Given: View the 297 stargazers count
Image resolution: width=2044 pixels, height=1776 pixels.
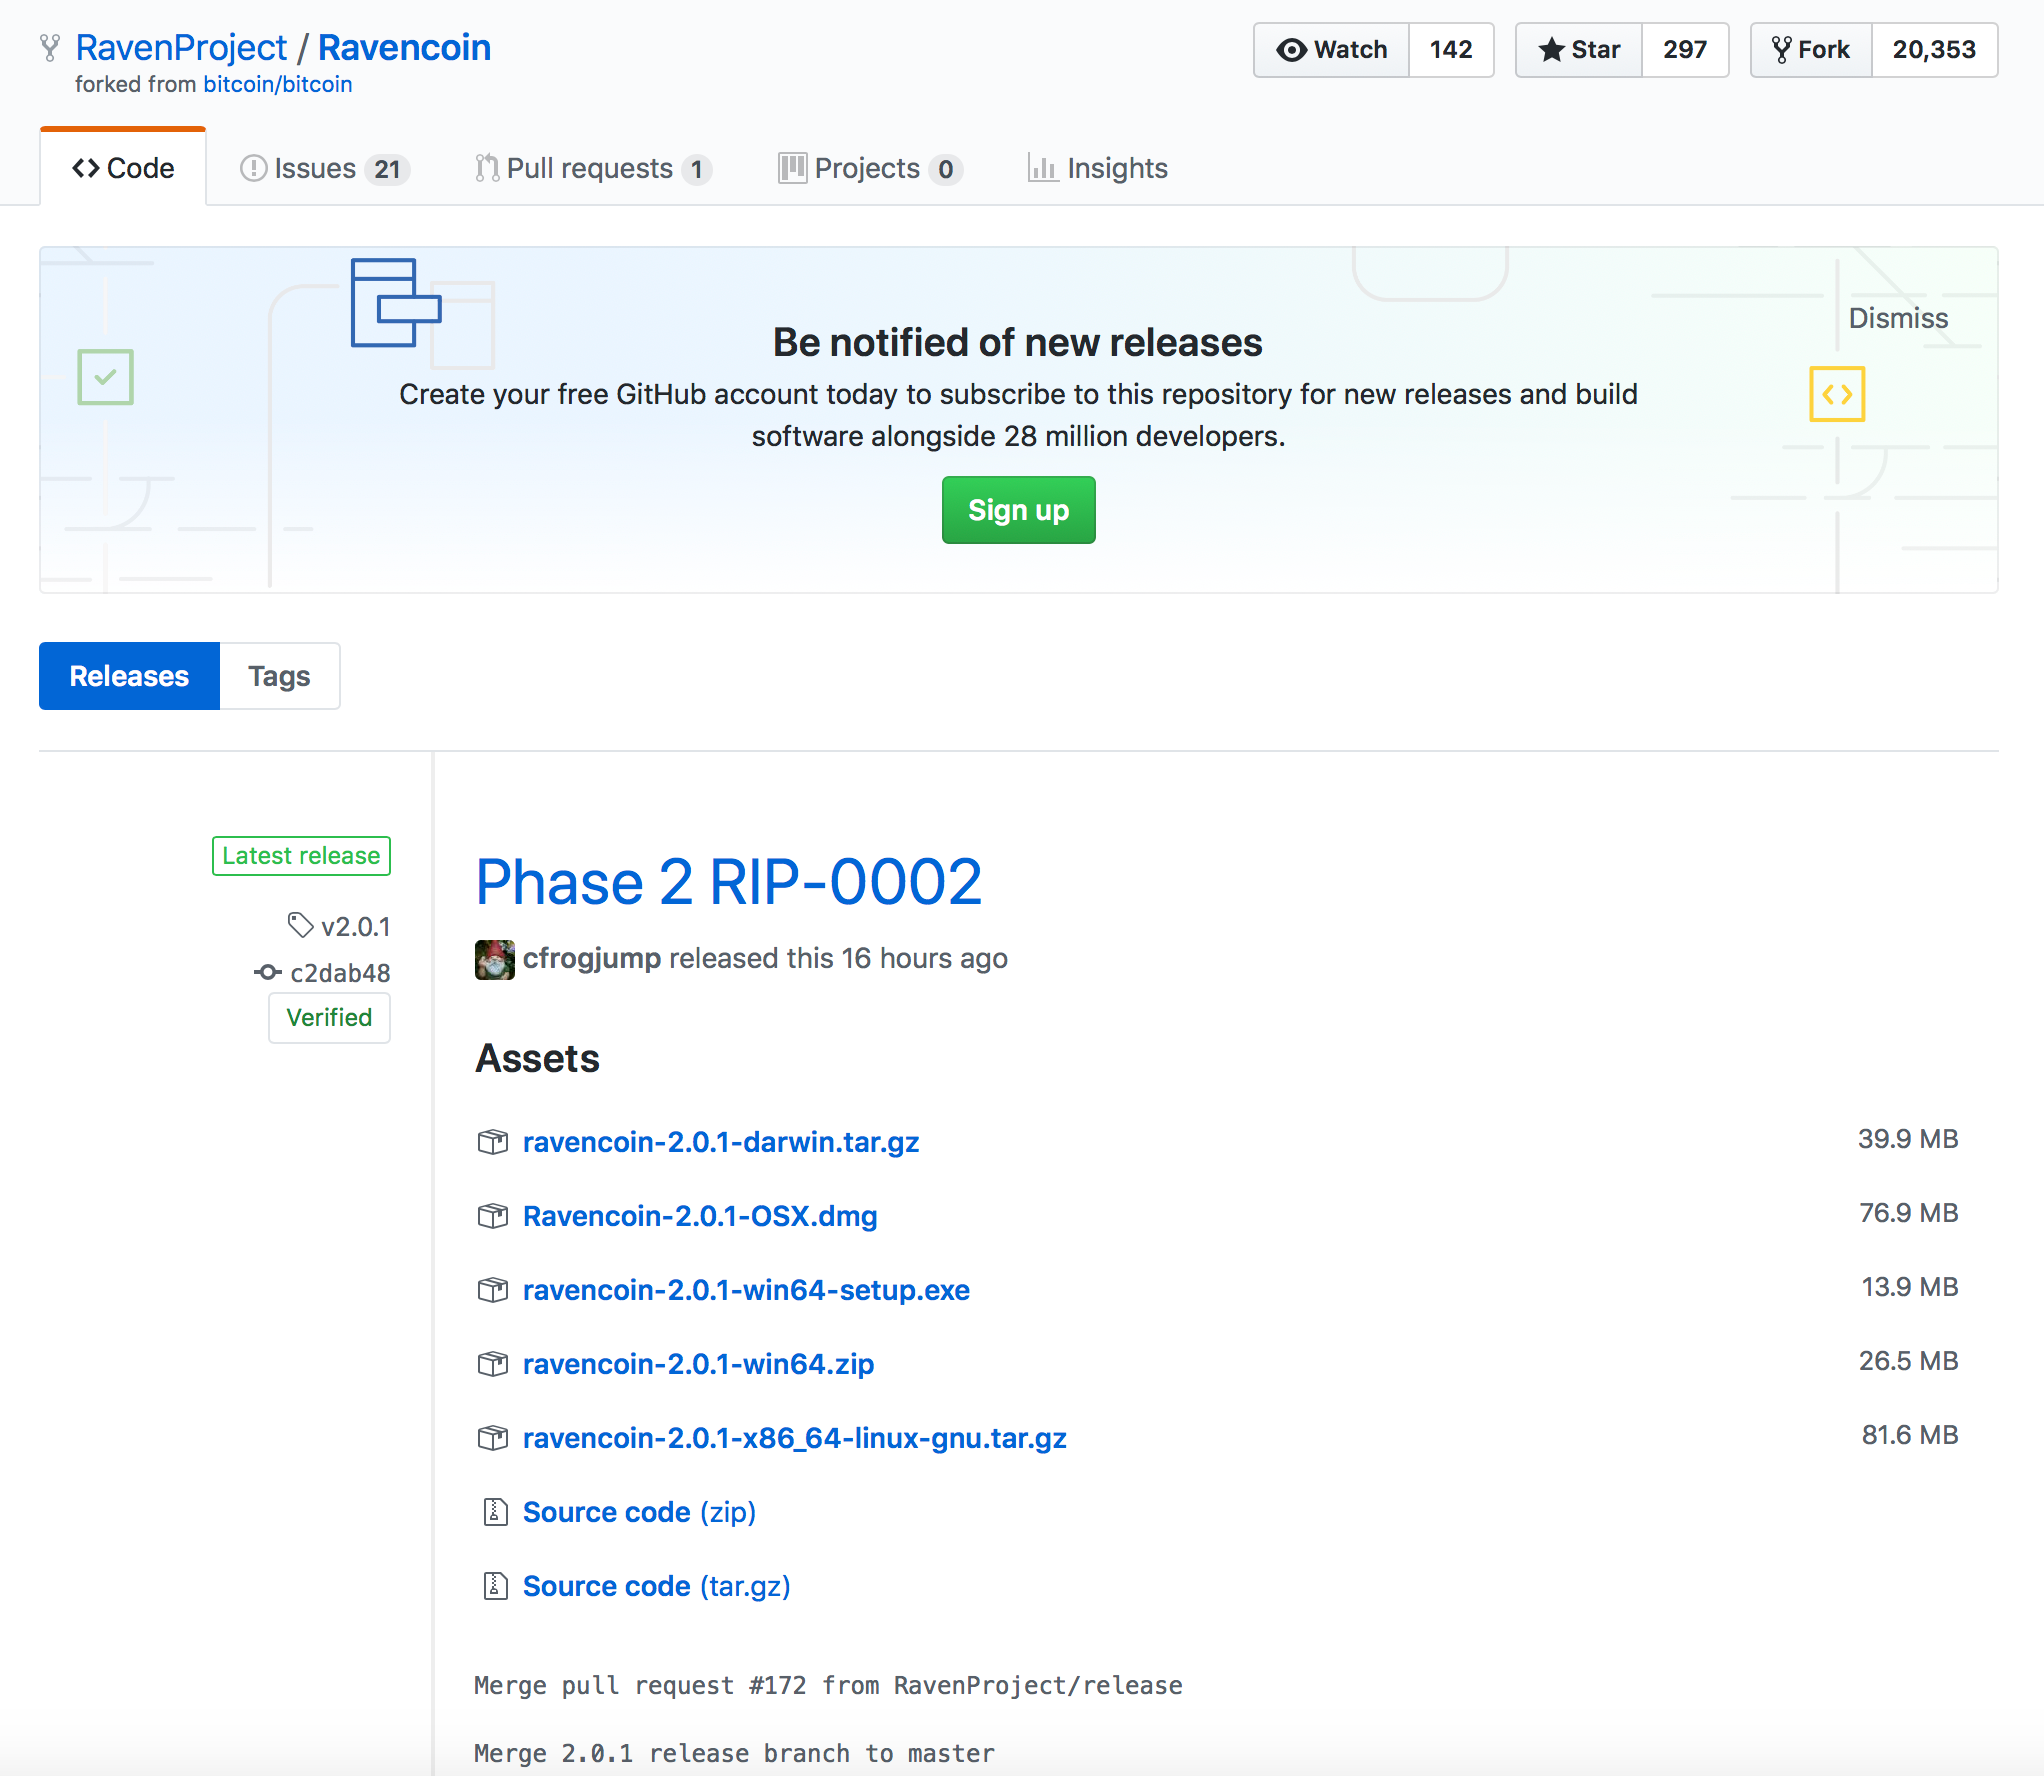Looking at the screenshot, I should (x=1685, y=50).
